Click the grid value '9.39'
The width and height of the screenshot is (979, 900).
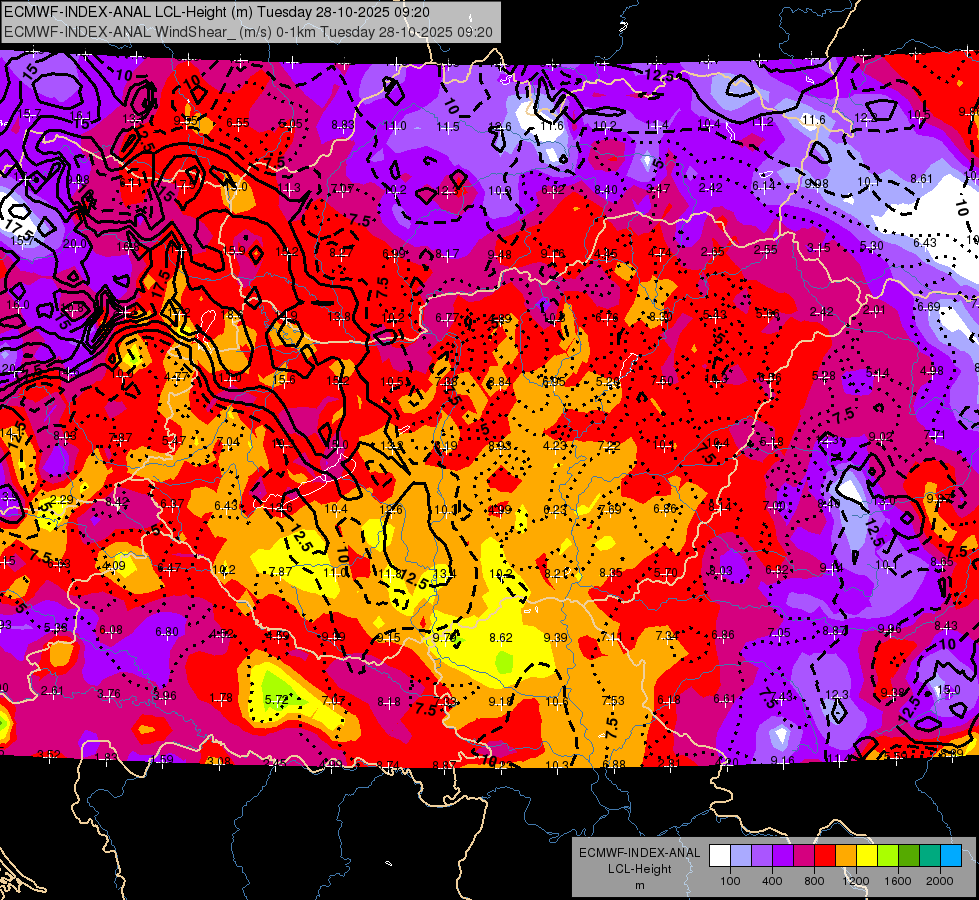click(556, 637)
